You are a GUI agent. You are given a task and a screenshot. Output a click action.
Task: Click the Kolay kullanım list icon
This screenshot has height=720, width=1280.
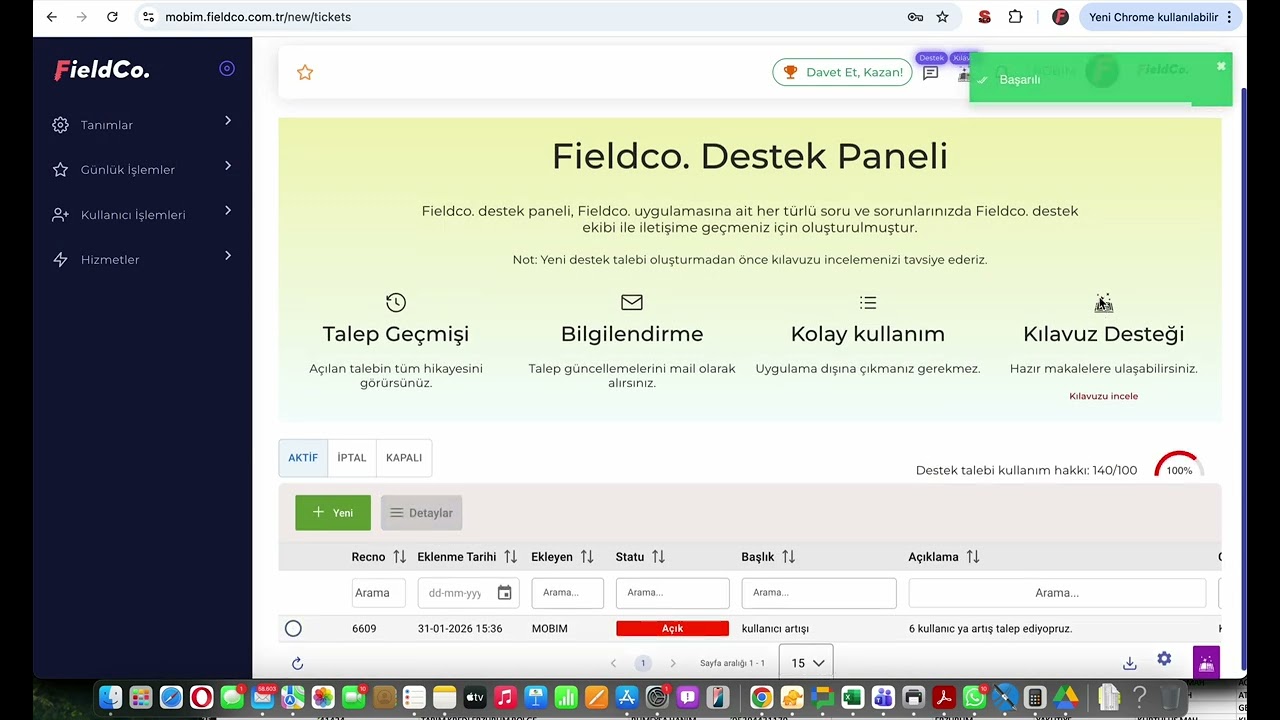(x=868, y=302)
